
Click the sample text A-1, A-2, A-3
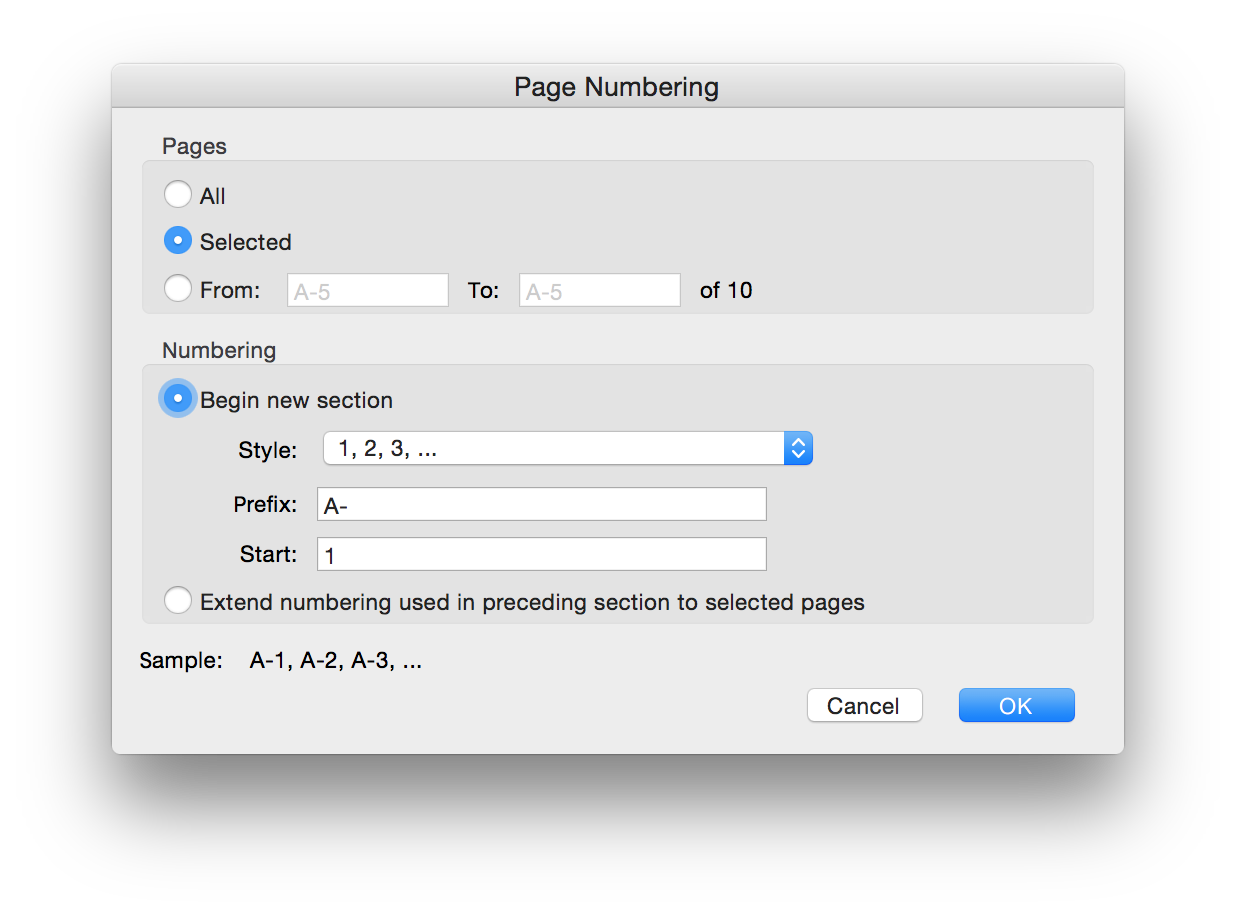[x=335, y=661]
